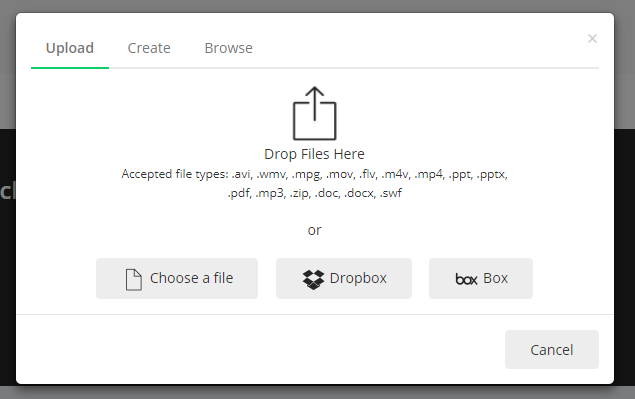Click the upload arrow icon in drop zone

point(315,113)
